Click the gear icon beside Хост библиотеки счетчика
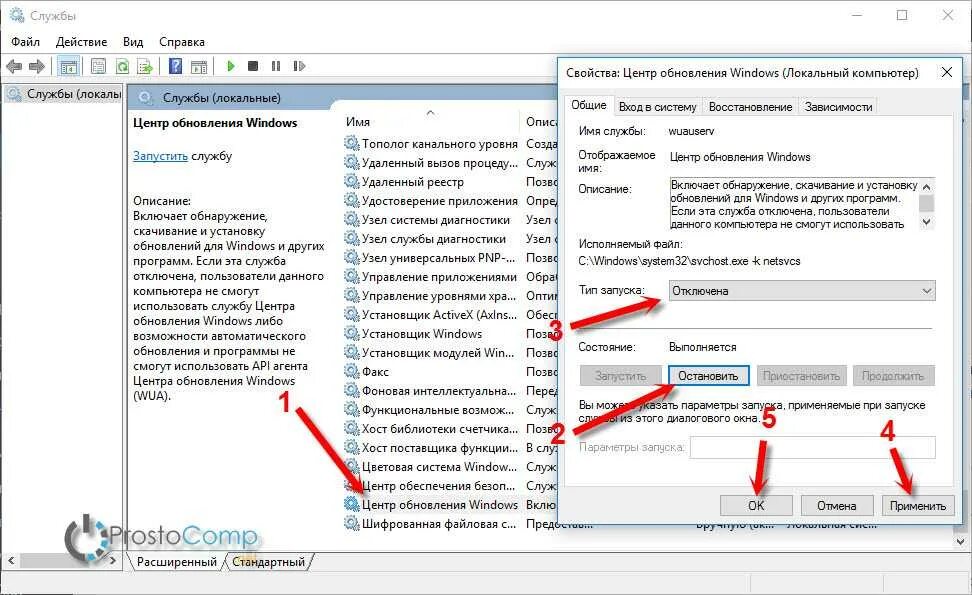The height and width of the screenshot is (595, 972). tap(352, 429)
